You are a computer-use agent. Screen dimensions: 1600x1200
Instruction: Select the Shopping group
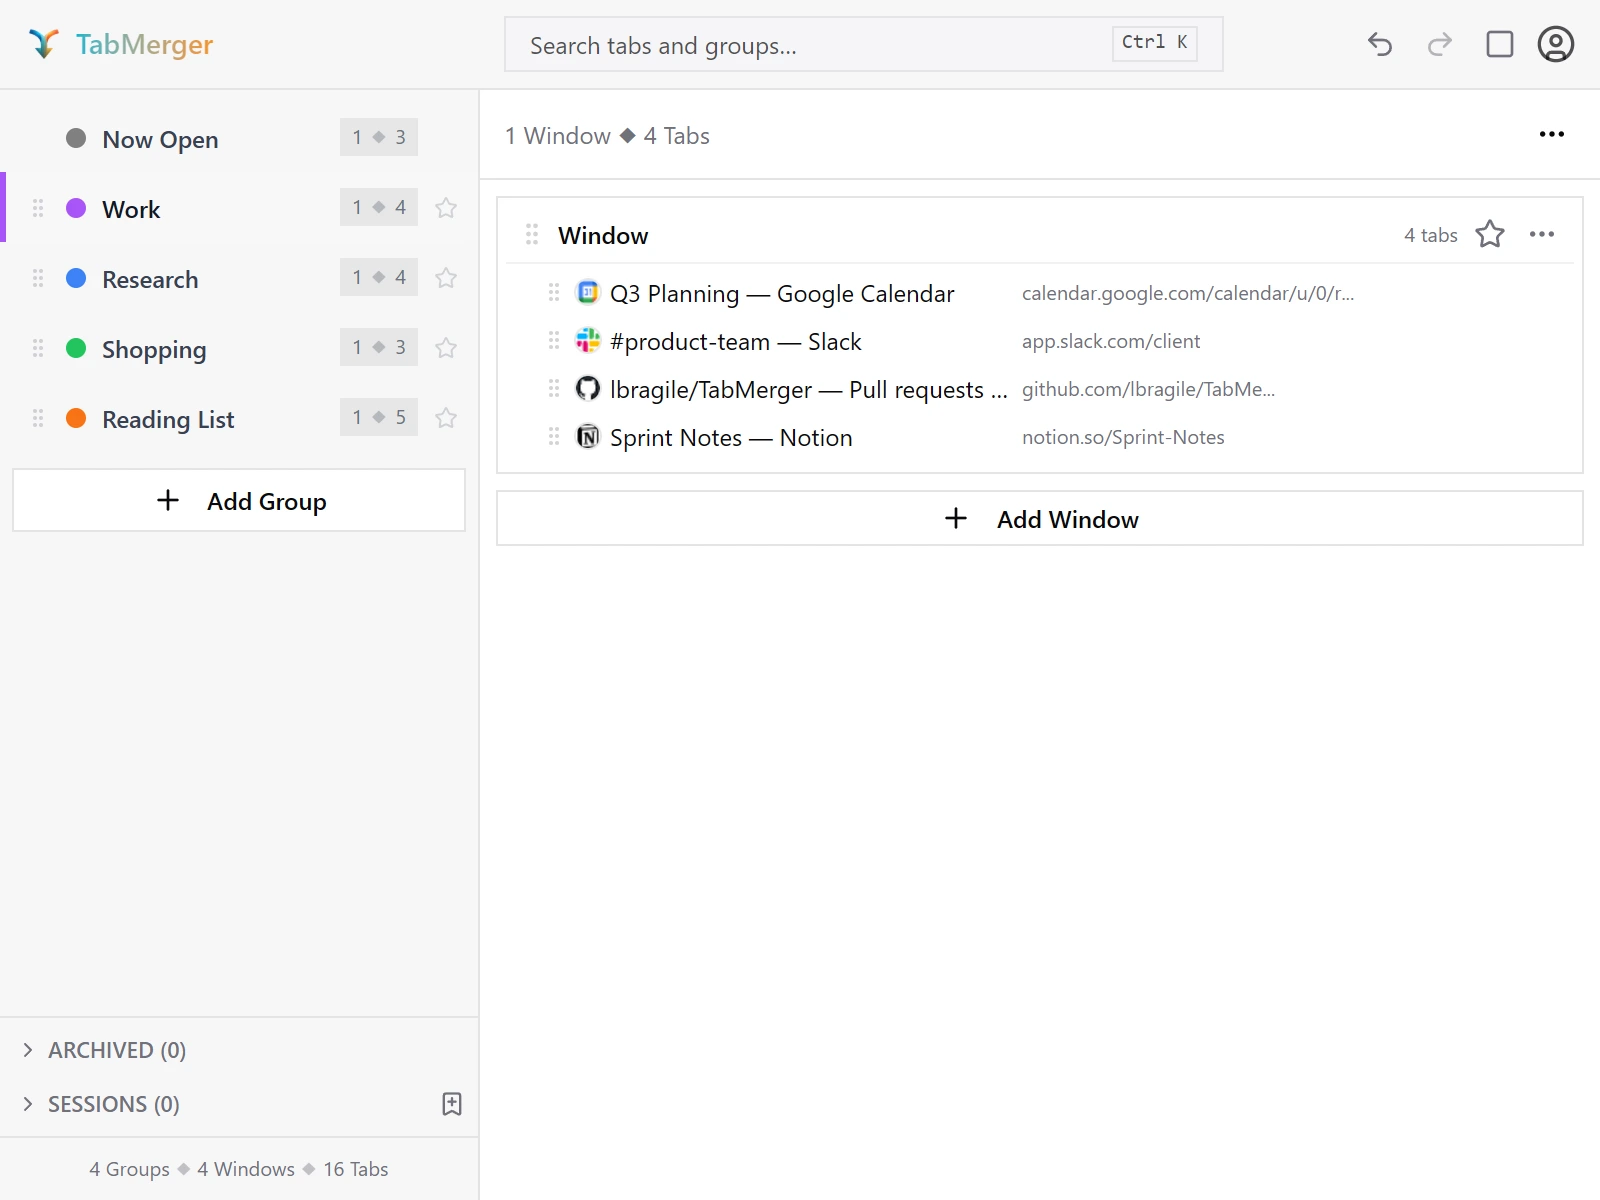[239, 348]
